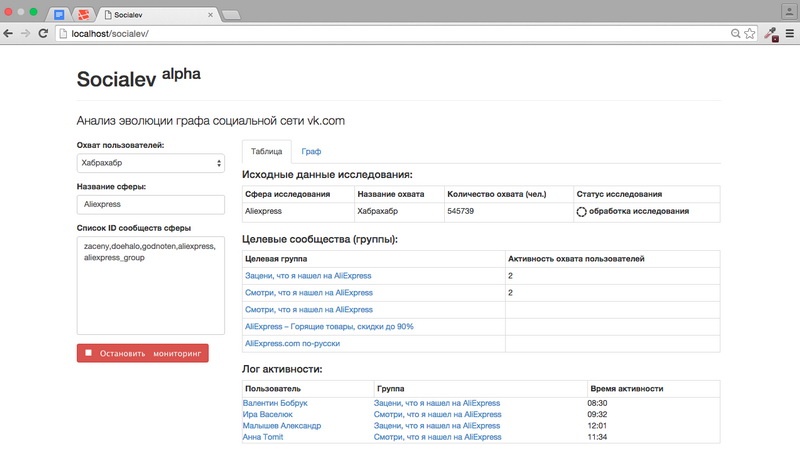Click the Socialev alpha page heading

pos(138,78)
